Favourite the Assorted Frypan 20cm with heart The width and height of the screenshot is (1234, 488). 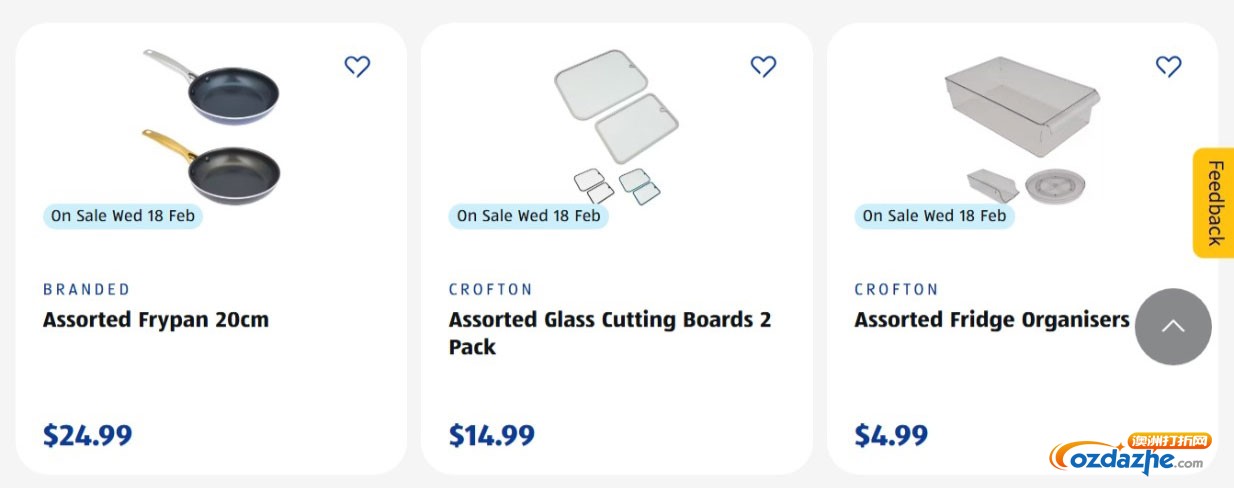[x=357, y=67]
